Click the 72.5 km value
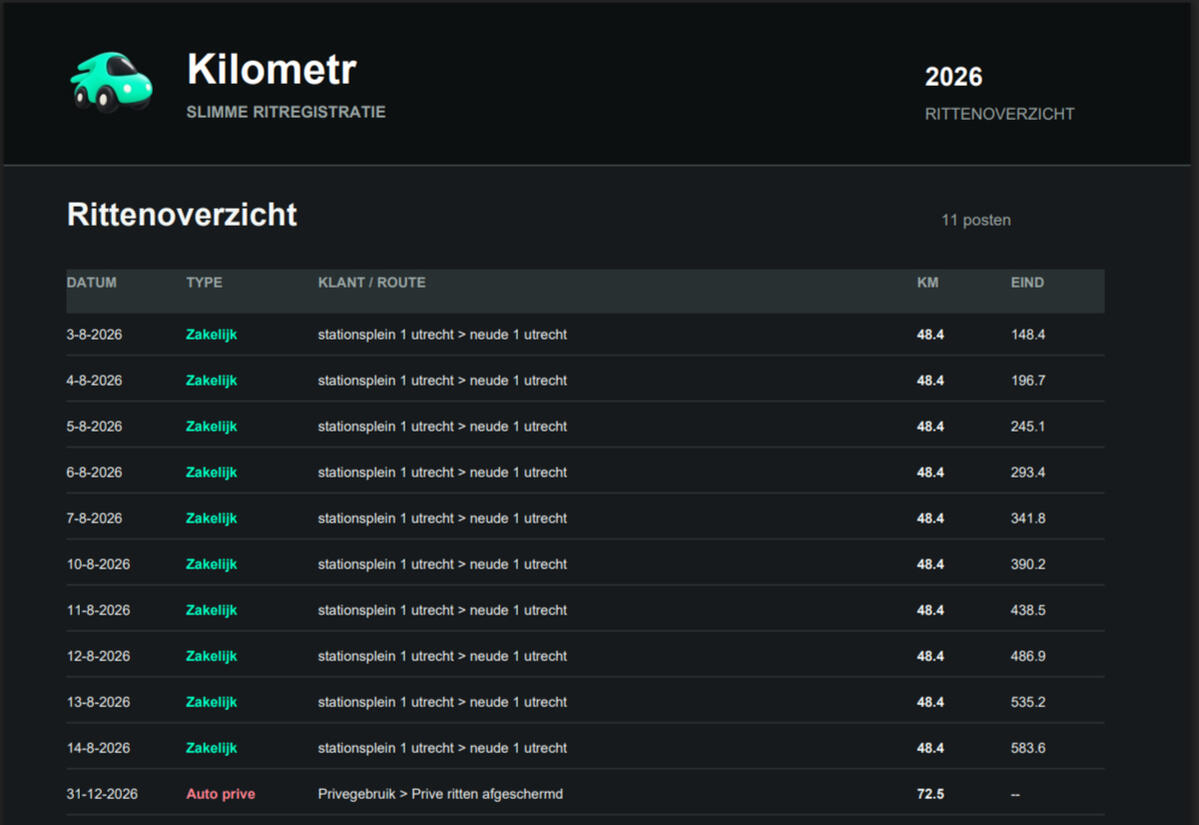 tap(930, 794)
